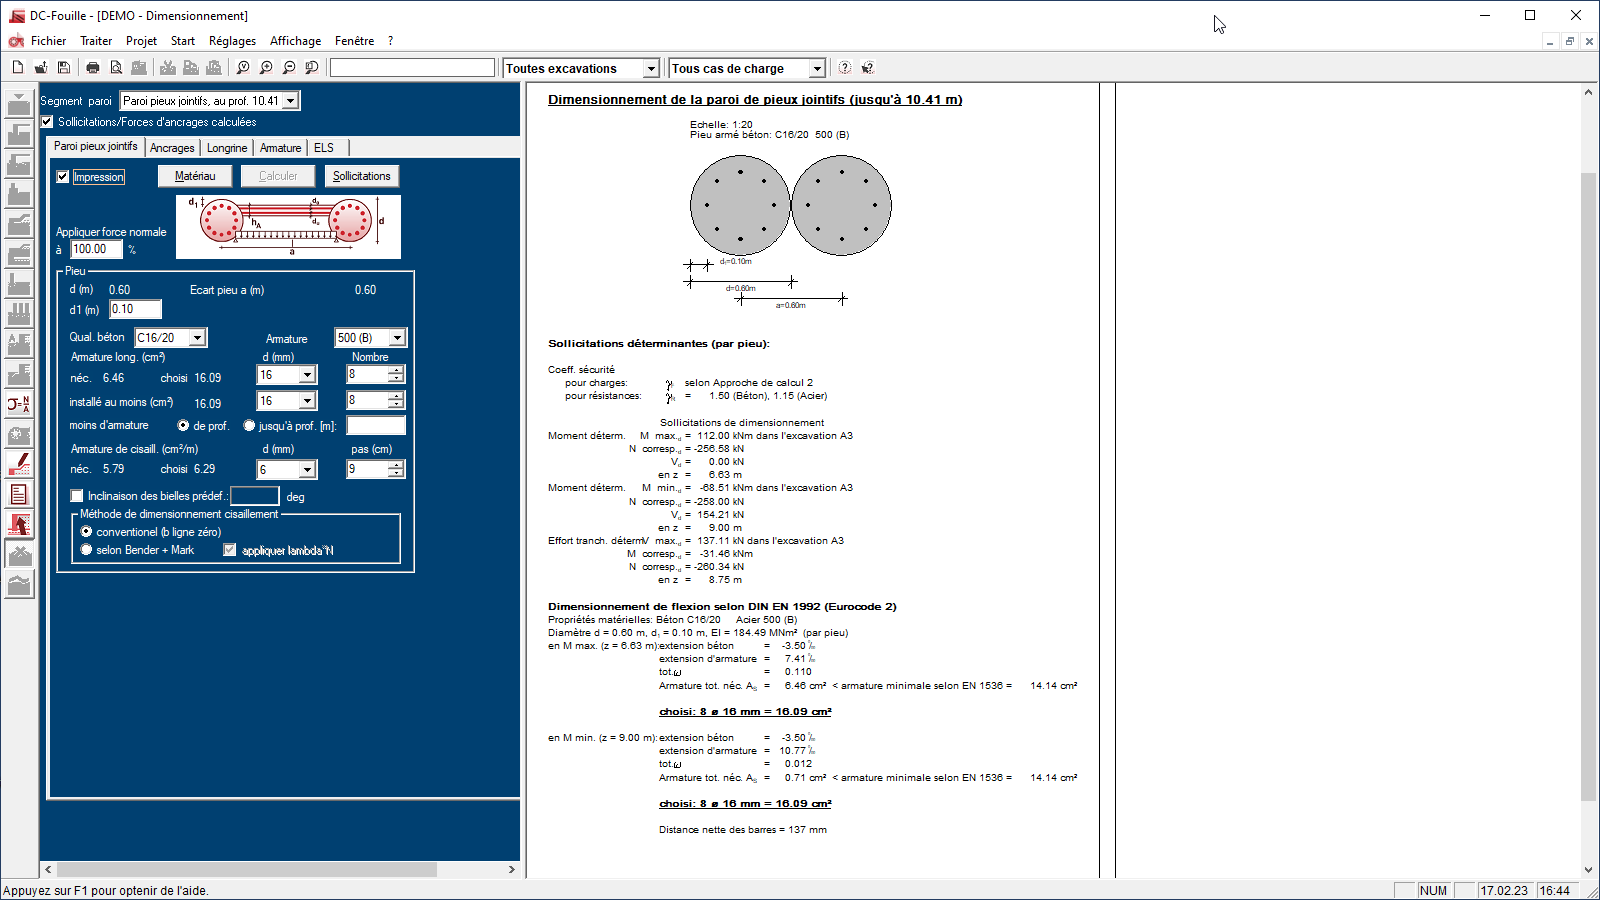1600x900 pixels.
Task: Open the Toutes excavations dropdown
Action: (651, 69)
